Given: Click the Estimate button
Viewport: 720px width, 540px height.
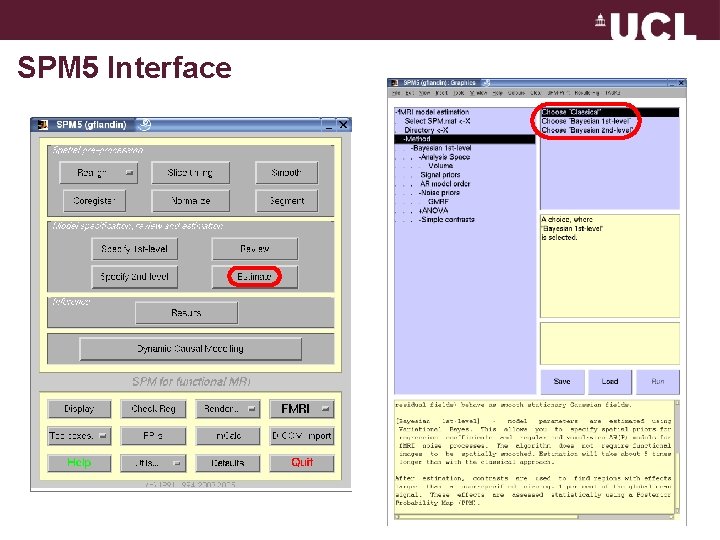Looking at the screenshot, I should pos(254,277).
